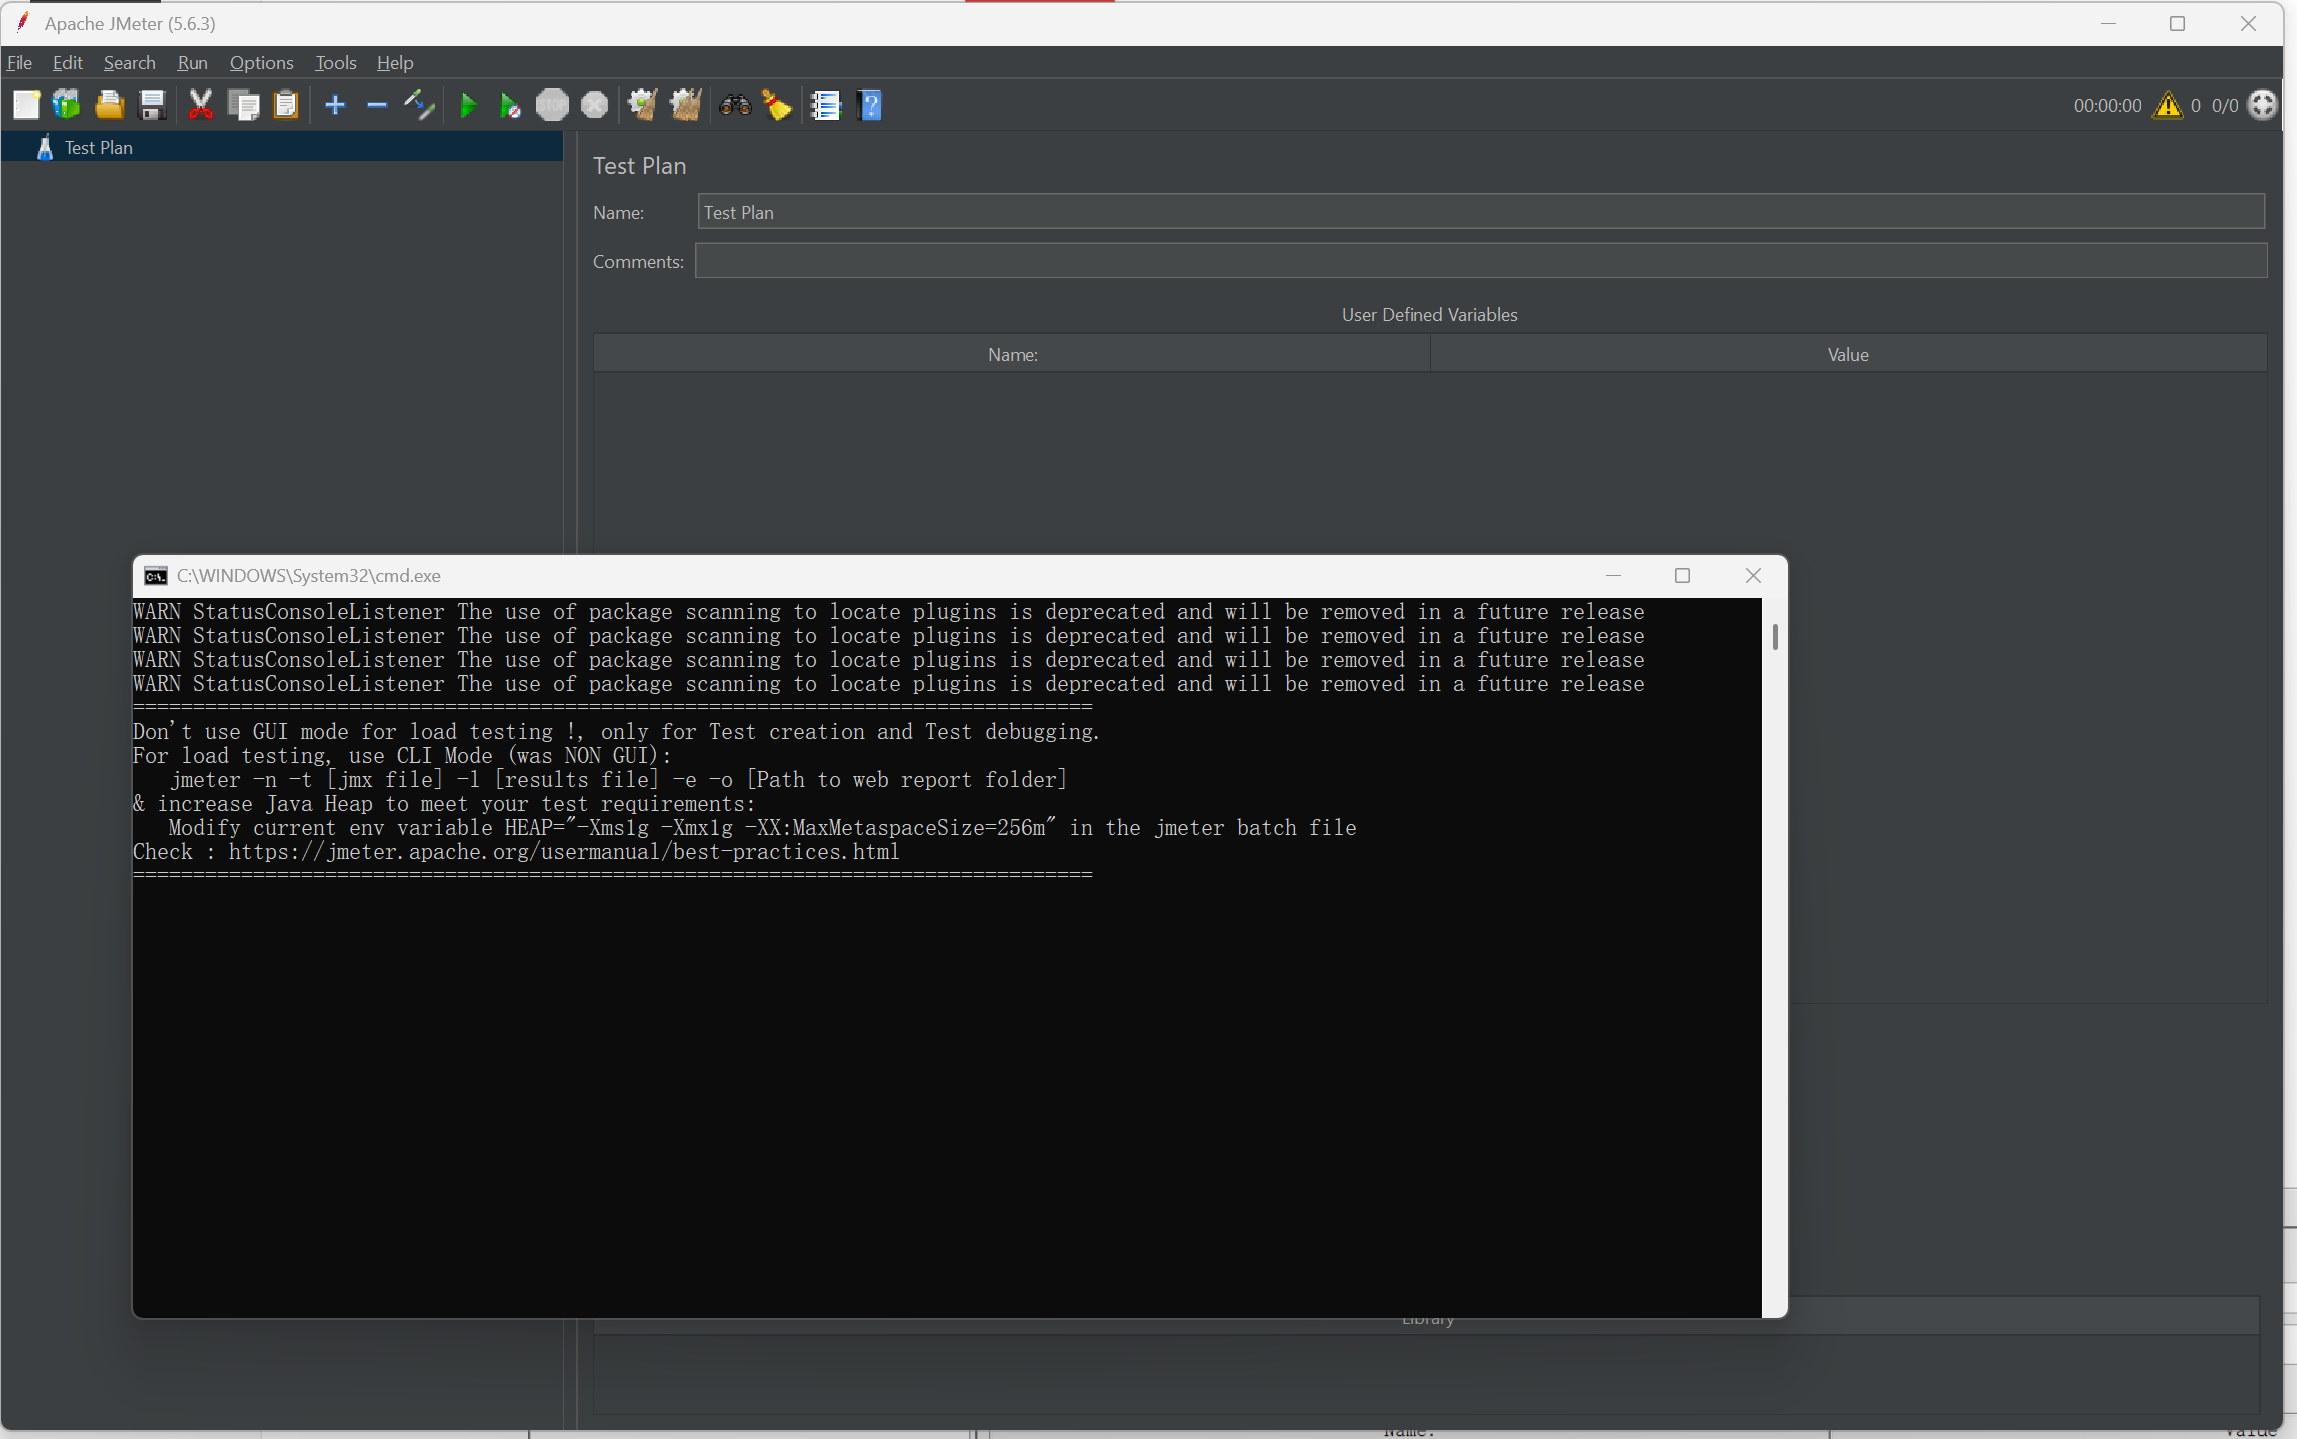Open the blue Help question mark icon

tap(870, 105)
